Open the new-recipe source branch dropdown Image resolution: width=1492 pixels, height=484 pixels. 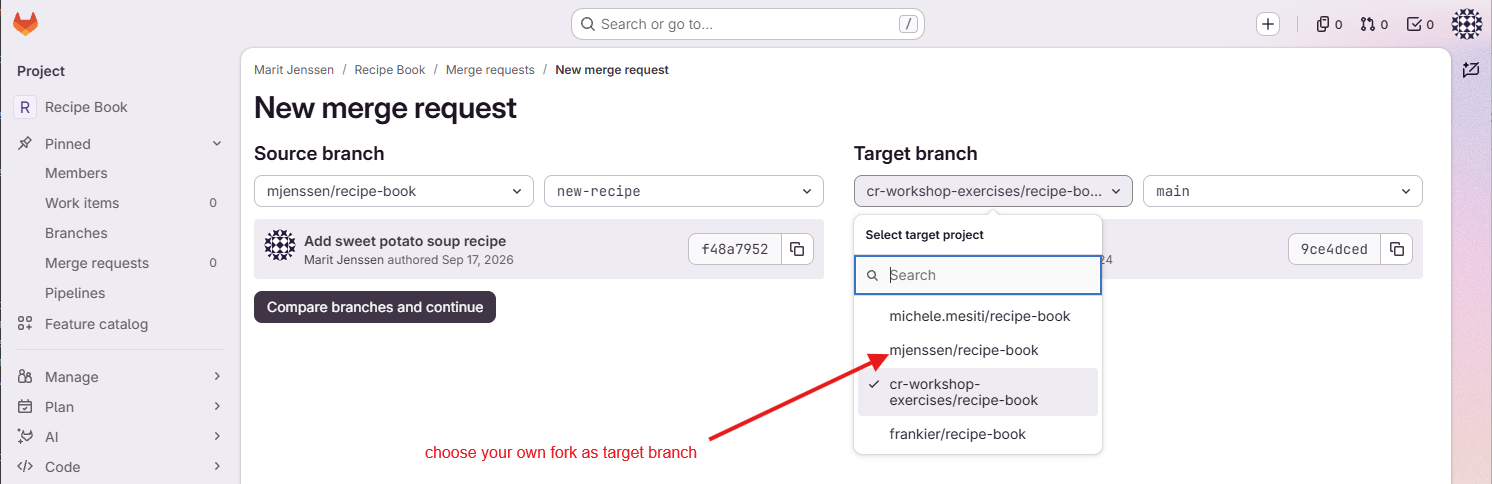(684, 191)
